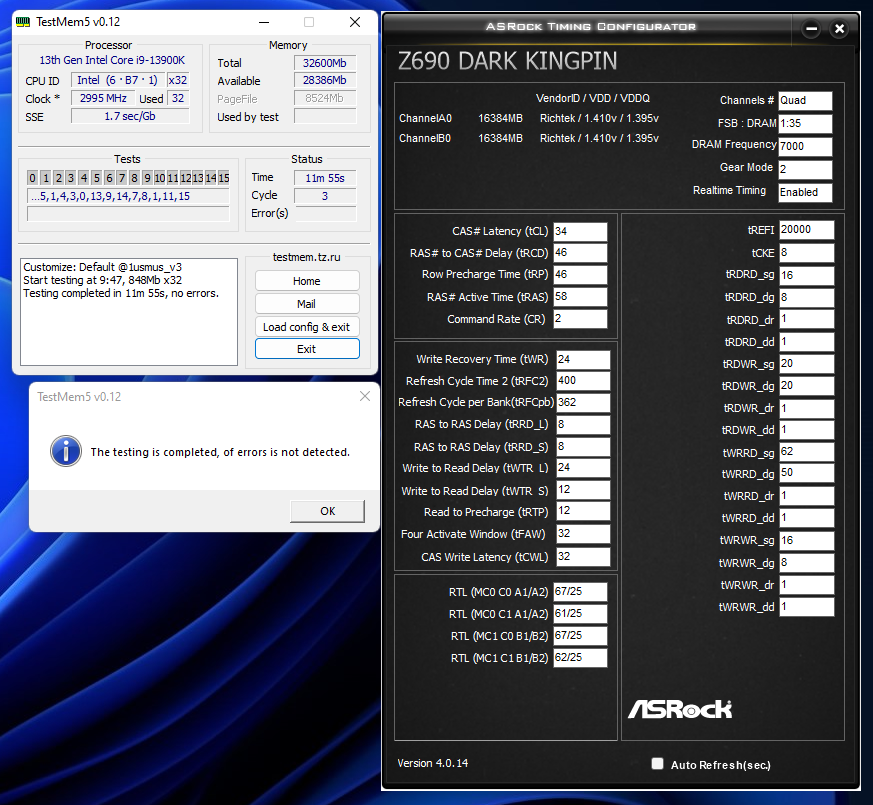
Task: Close the TestMem5 main window
Action: pos(355,22)
